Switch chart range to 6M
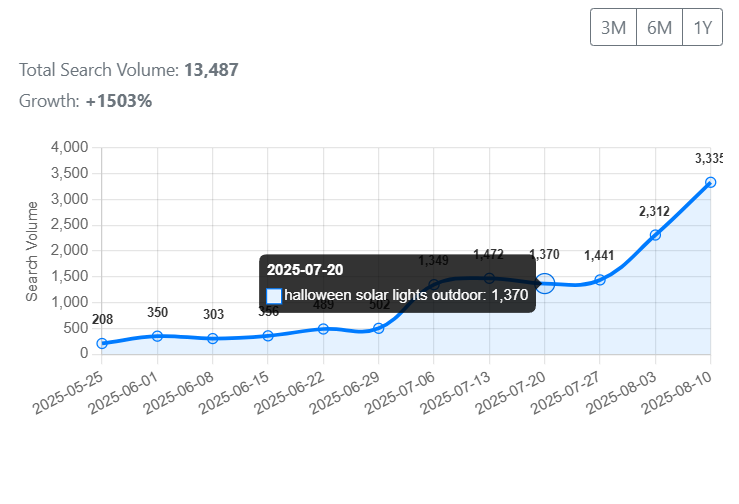Screen dimensions: 739x504 click(659, 27)
